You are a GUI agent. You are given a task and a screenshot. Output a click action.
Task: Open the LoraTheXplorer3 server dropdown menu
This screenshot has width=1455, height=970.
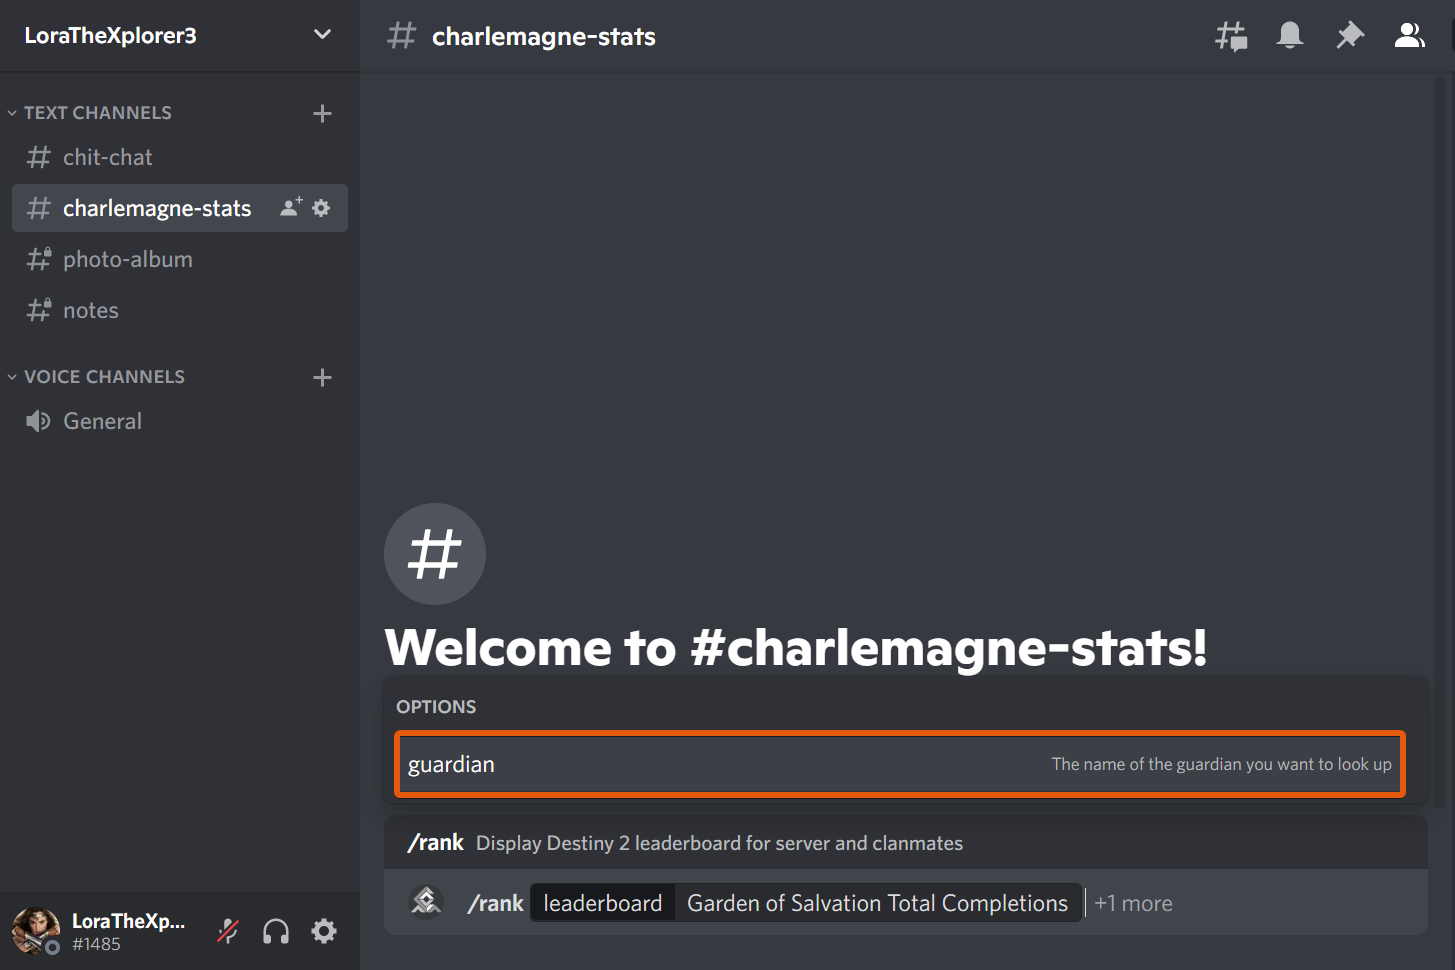tap(322, 35)
